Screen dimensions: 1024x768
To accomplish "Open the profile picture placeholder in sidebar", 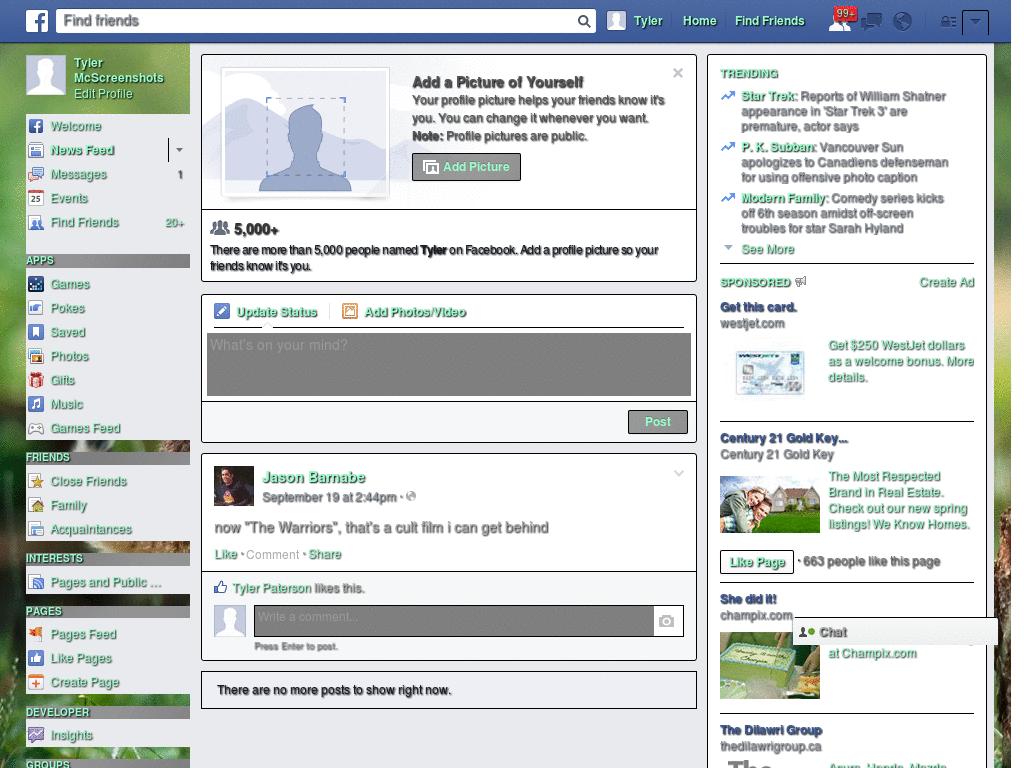I will (46, 75).
